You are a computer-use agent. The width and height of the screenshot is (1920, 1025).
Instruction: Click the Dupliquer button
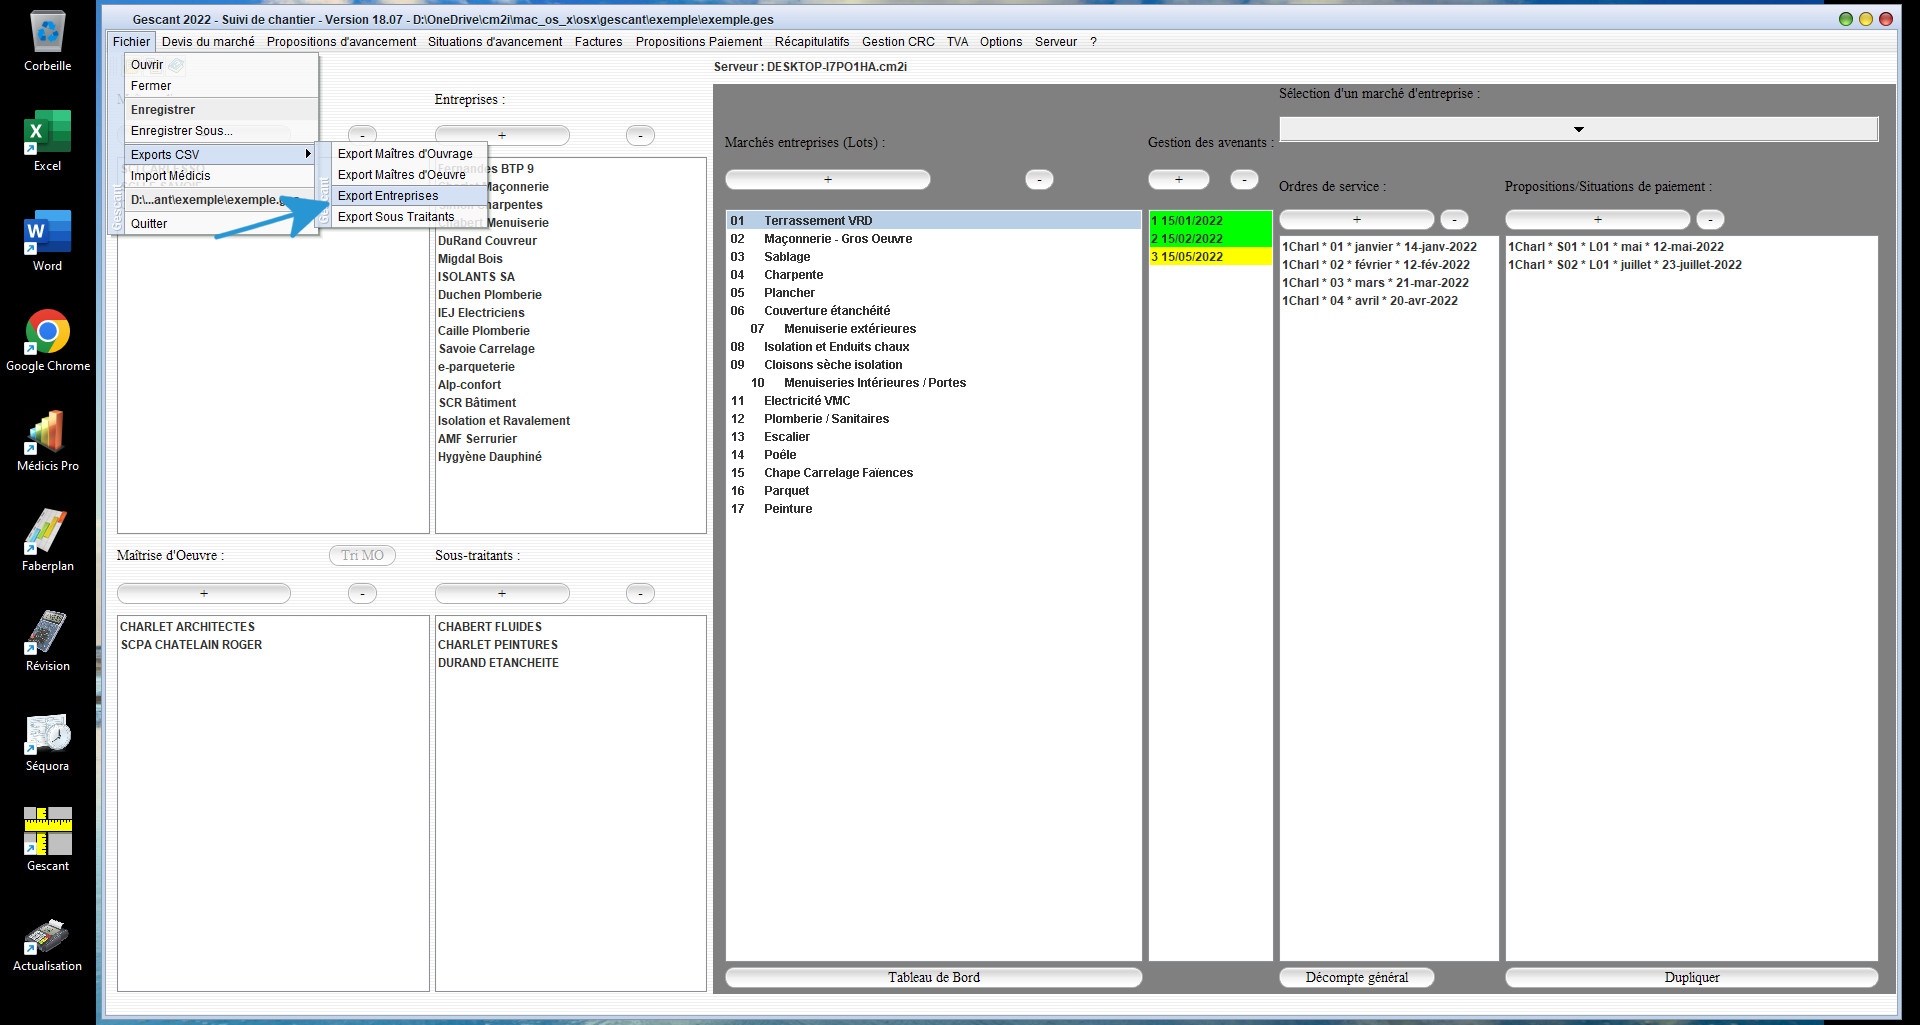click(x=1691, y=978)
